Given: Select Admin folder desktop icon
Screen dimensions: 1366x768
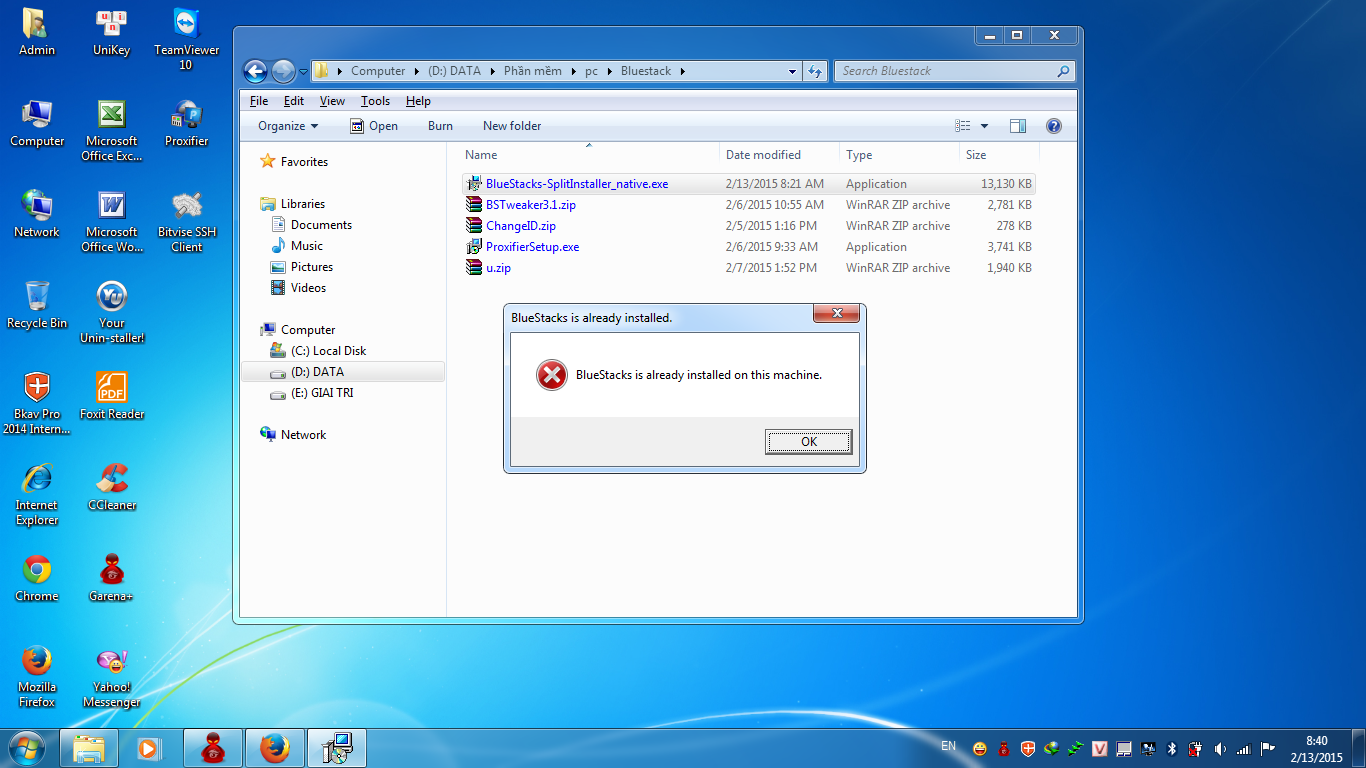Looking at the screenshot, I should 37,32.
